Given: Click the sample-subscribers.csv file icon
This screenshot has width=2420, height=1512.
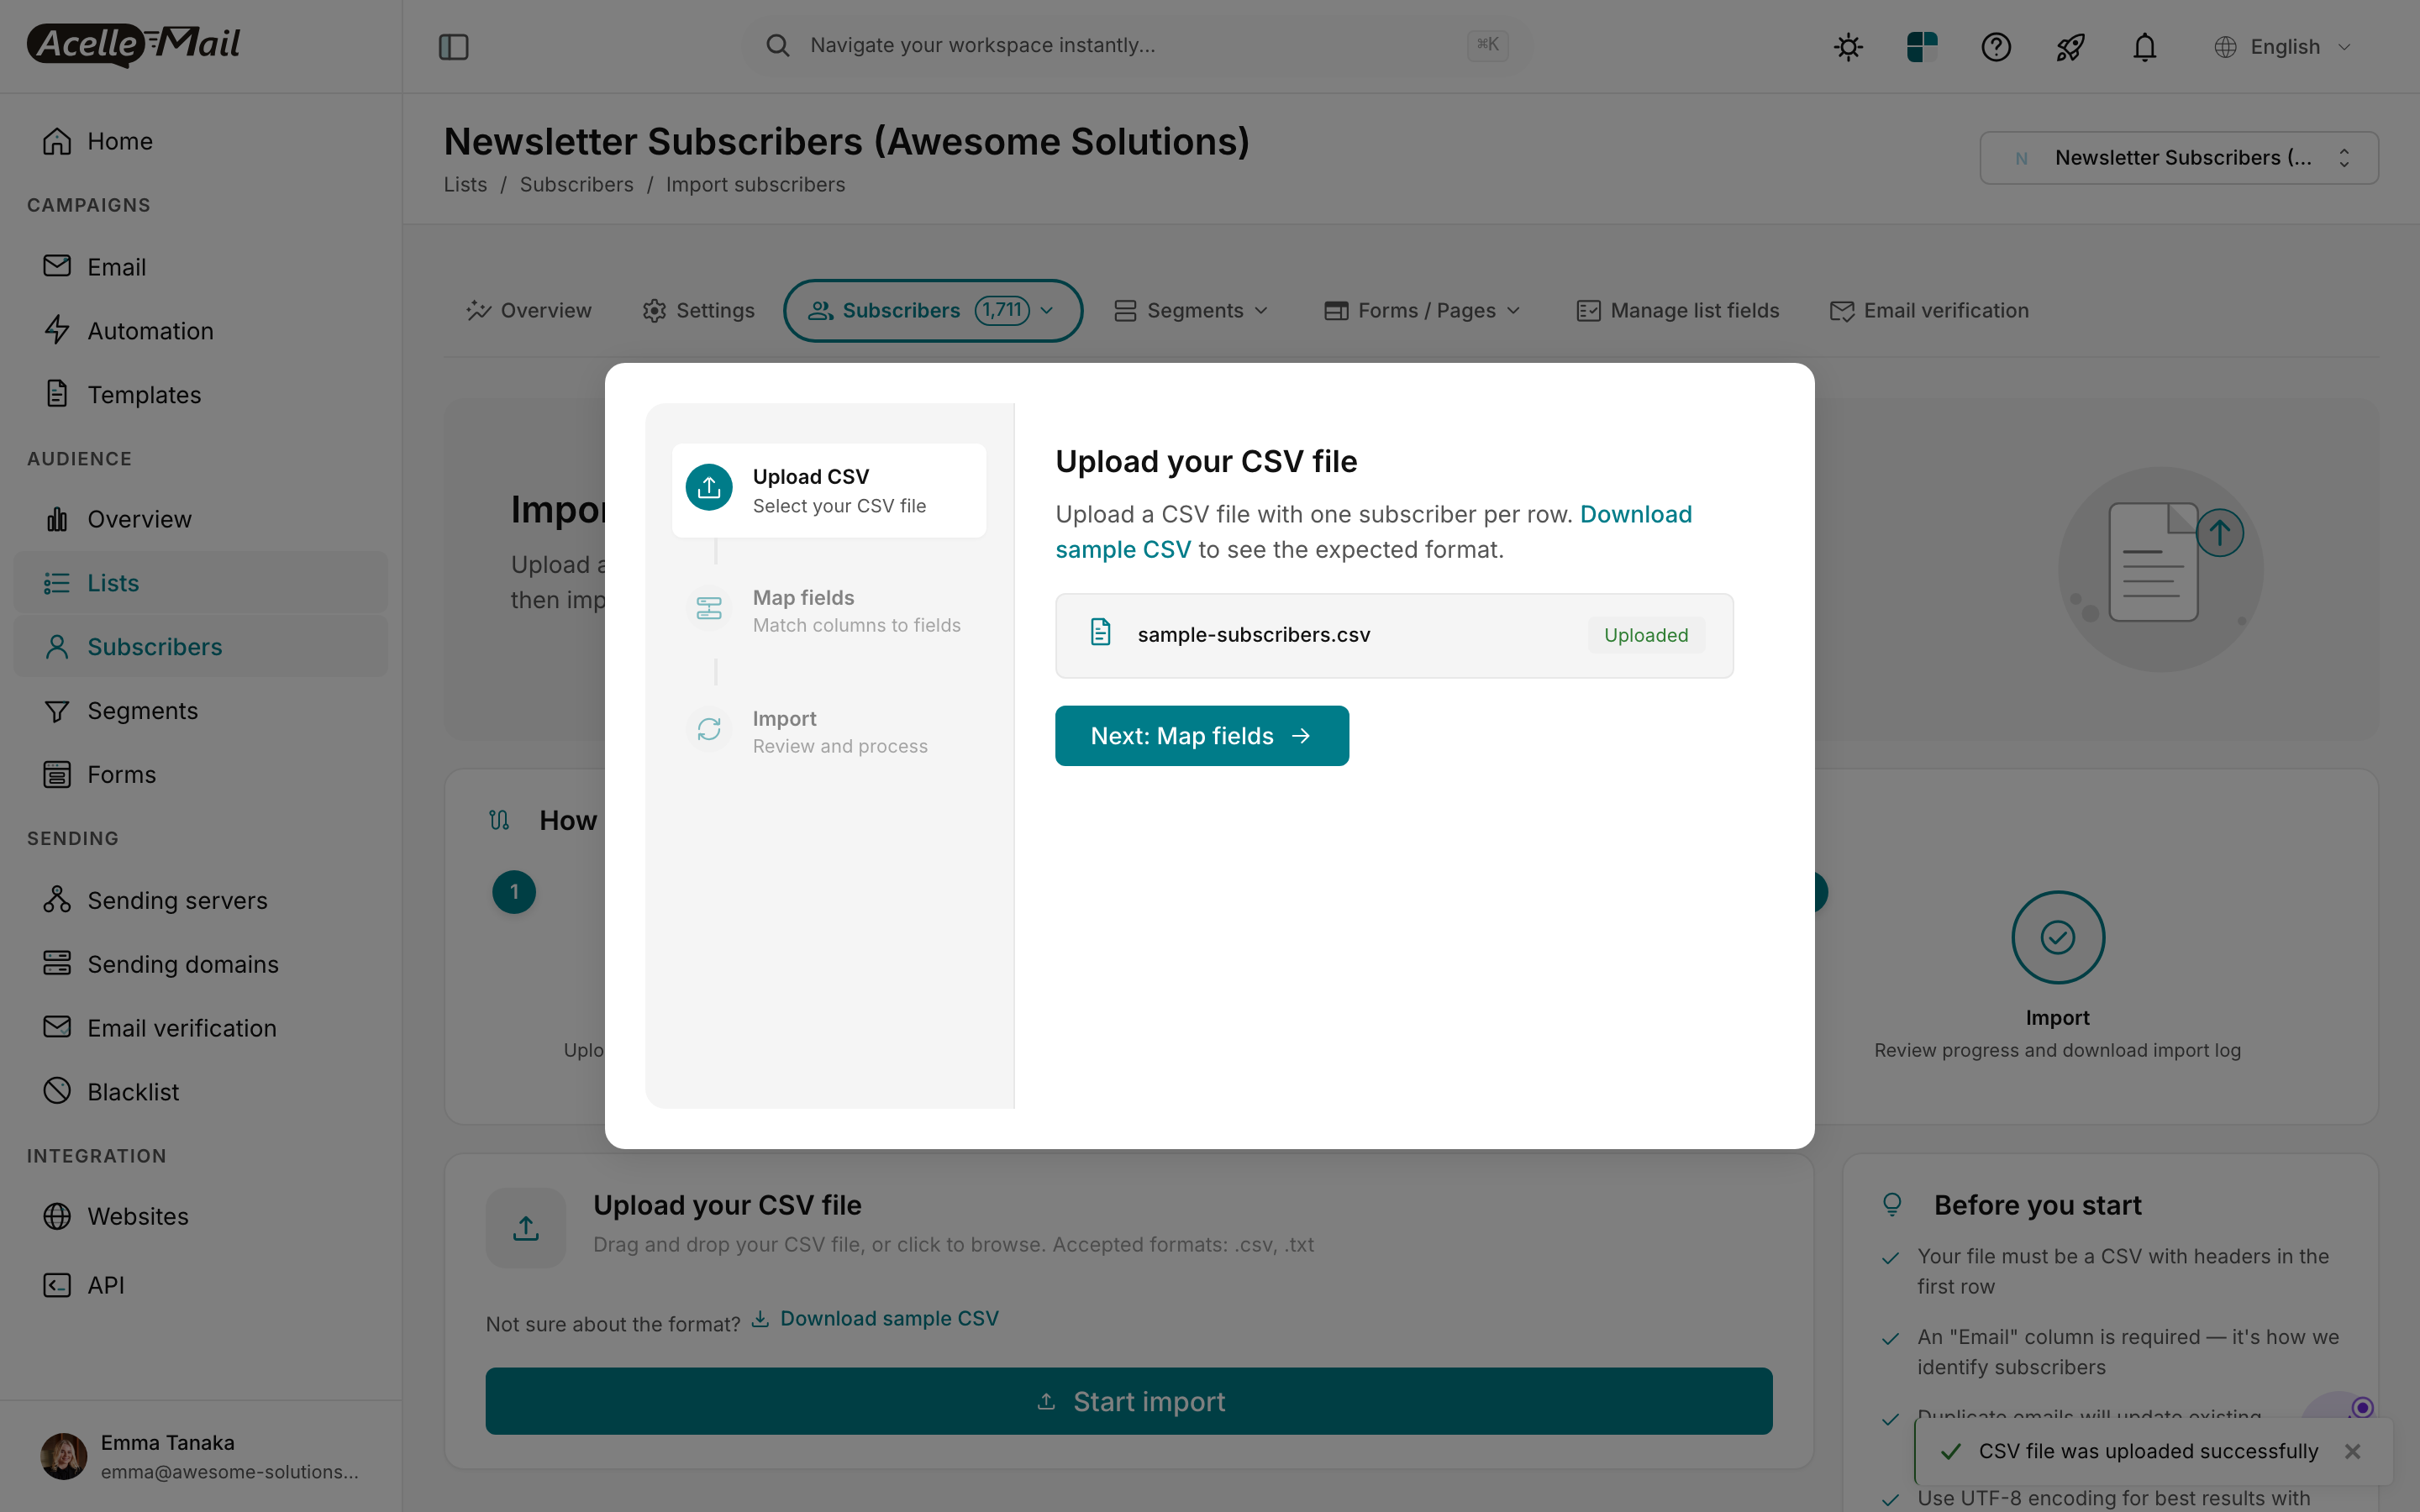Looking at the screenshot, I should coord(1100,633).
